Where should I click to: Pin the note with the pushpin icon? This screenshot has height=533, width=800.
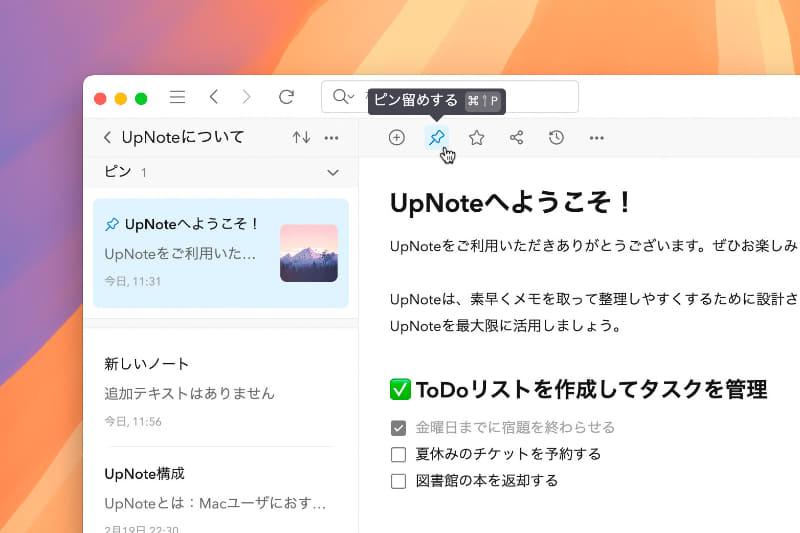pos(437,138)
